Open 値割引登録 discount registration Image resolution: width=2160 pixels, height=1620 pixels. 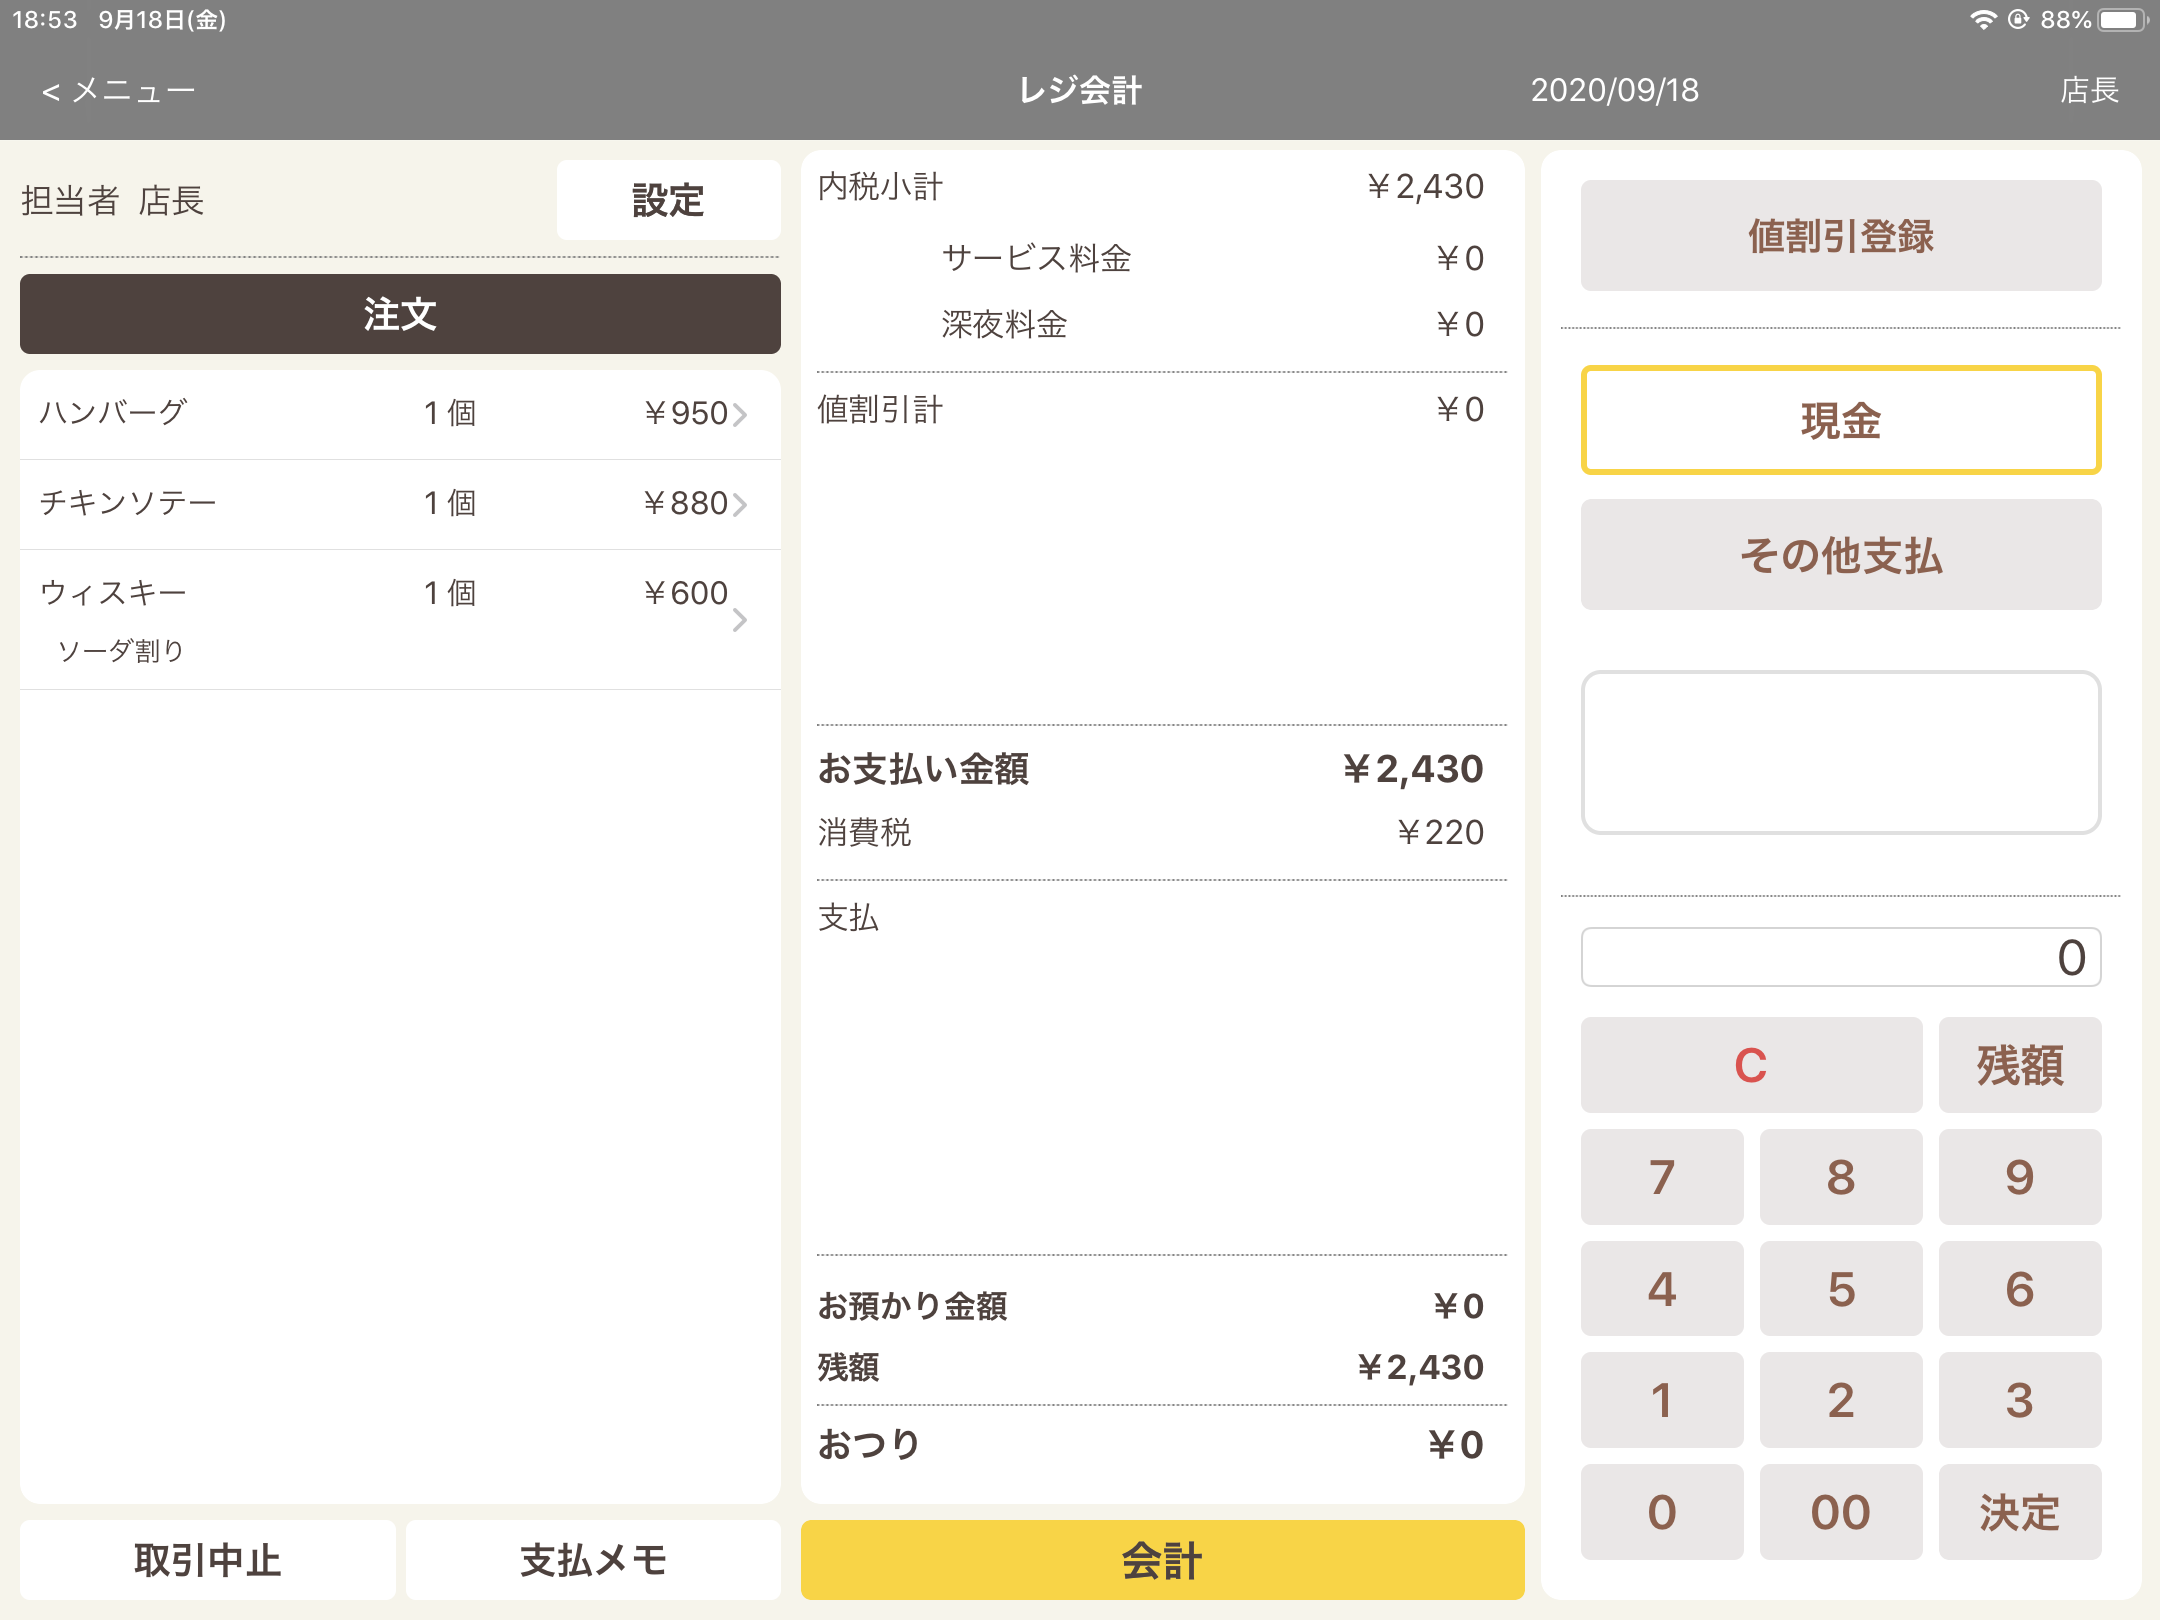click(x=1840, y=236)
